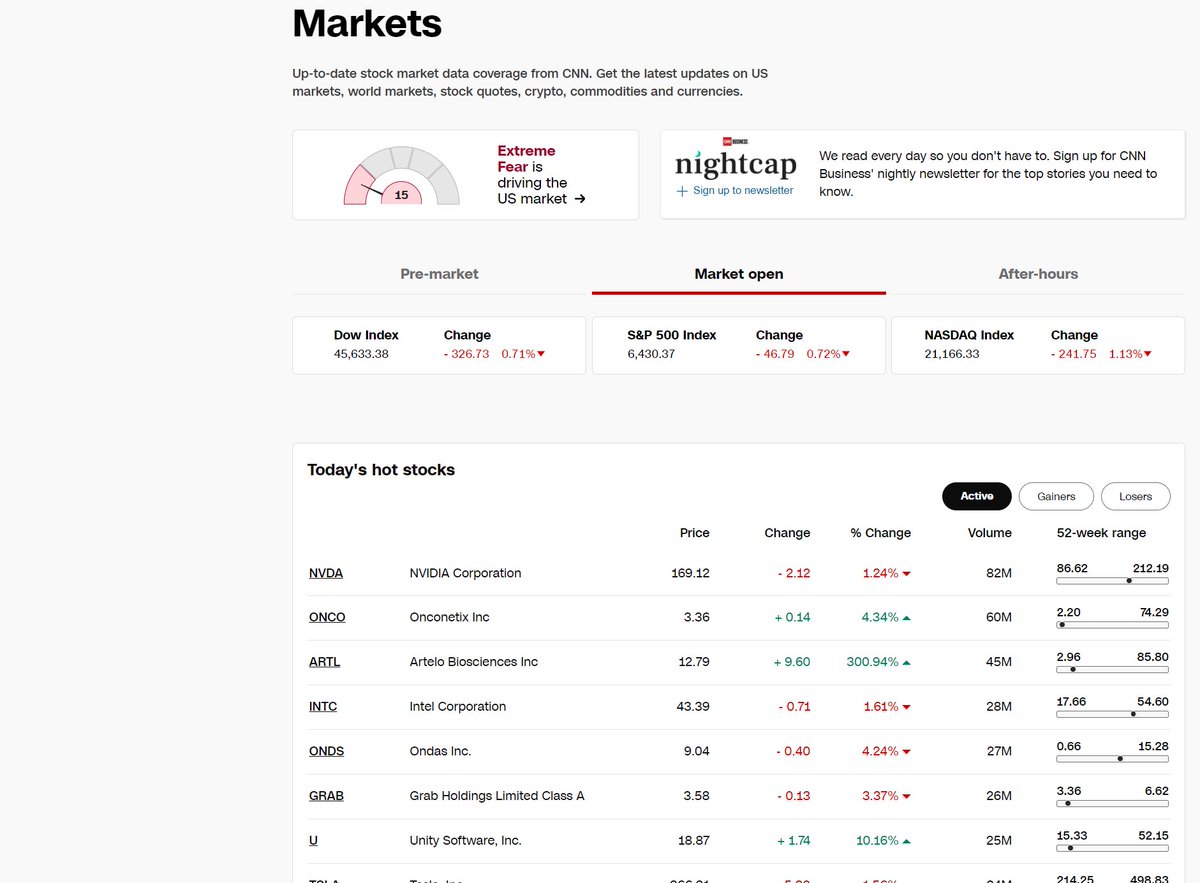
Task: Click the '% Change' column header
Action: pos(881,533)
